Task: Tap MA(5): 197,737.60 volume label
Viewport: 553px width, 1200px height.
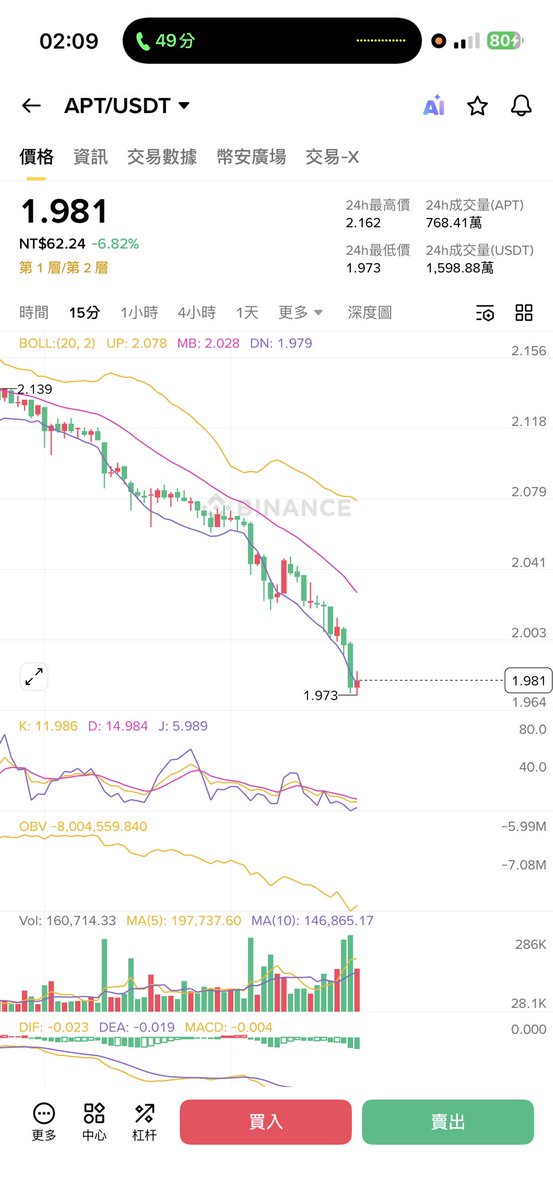Action: click(183, 920)
